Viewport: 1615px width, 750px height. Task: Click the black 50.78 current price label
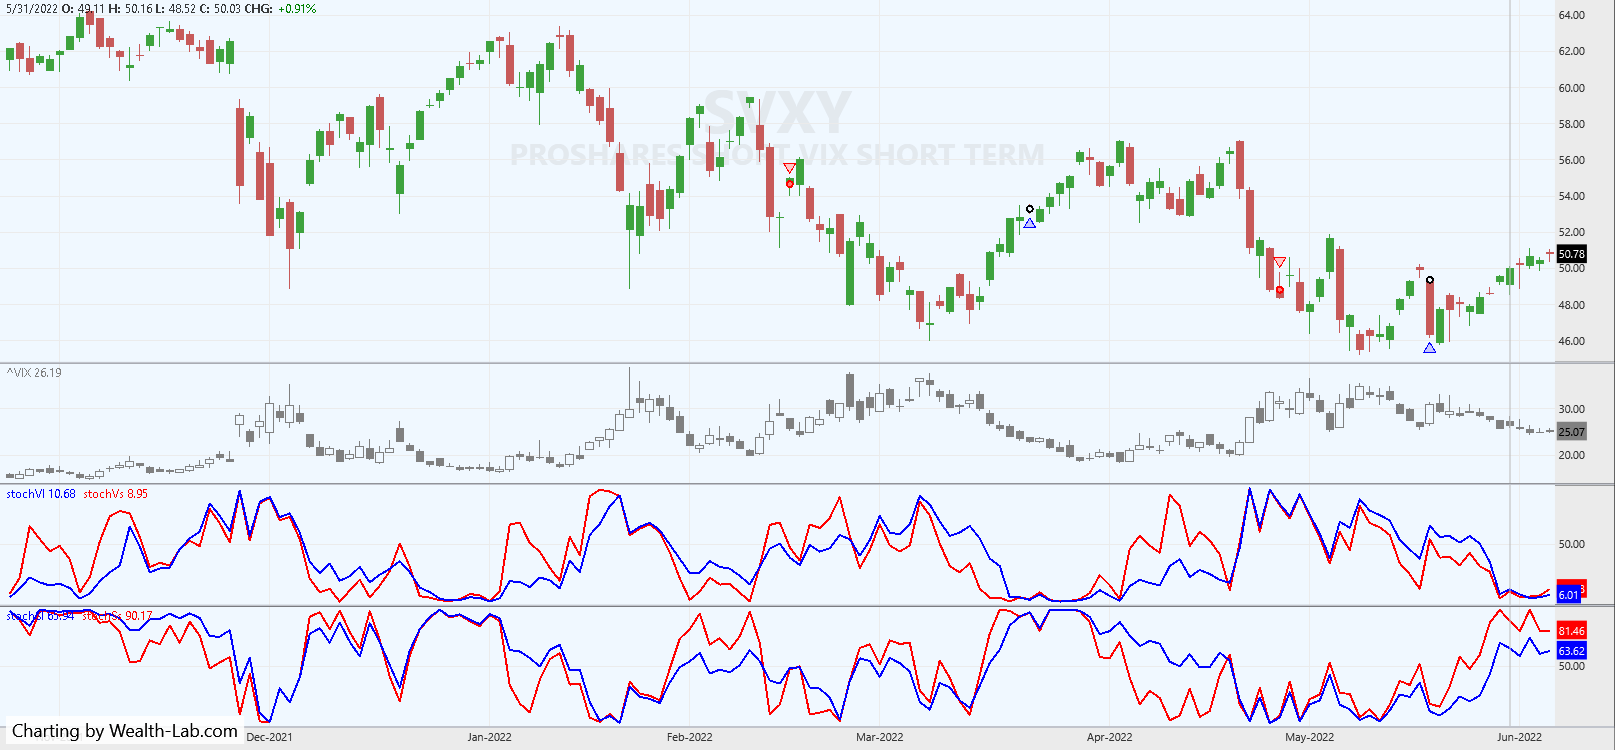[1572, 254]
